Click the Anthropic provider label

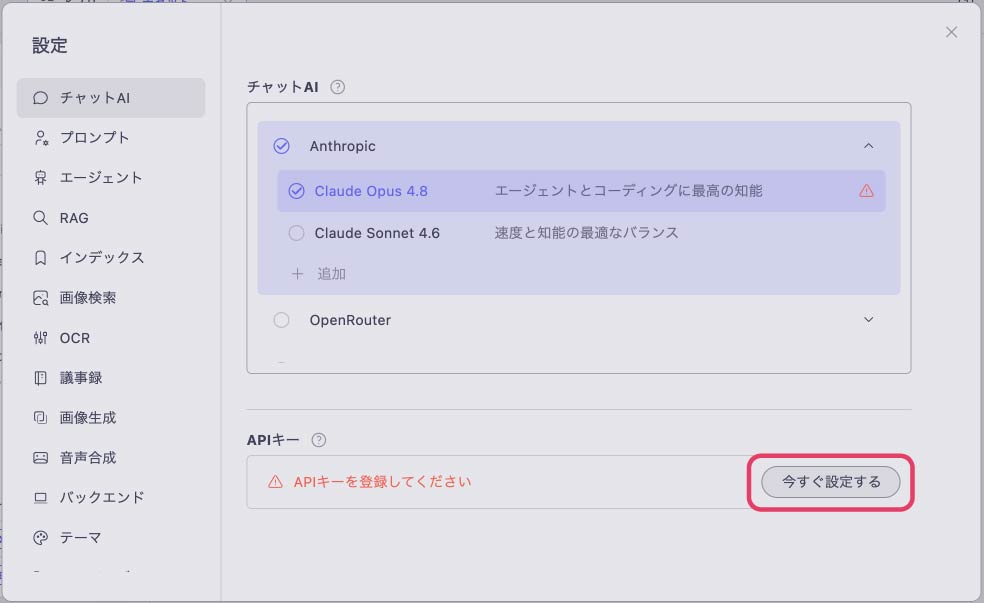(x=343, y=146)
